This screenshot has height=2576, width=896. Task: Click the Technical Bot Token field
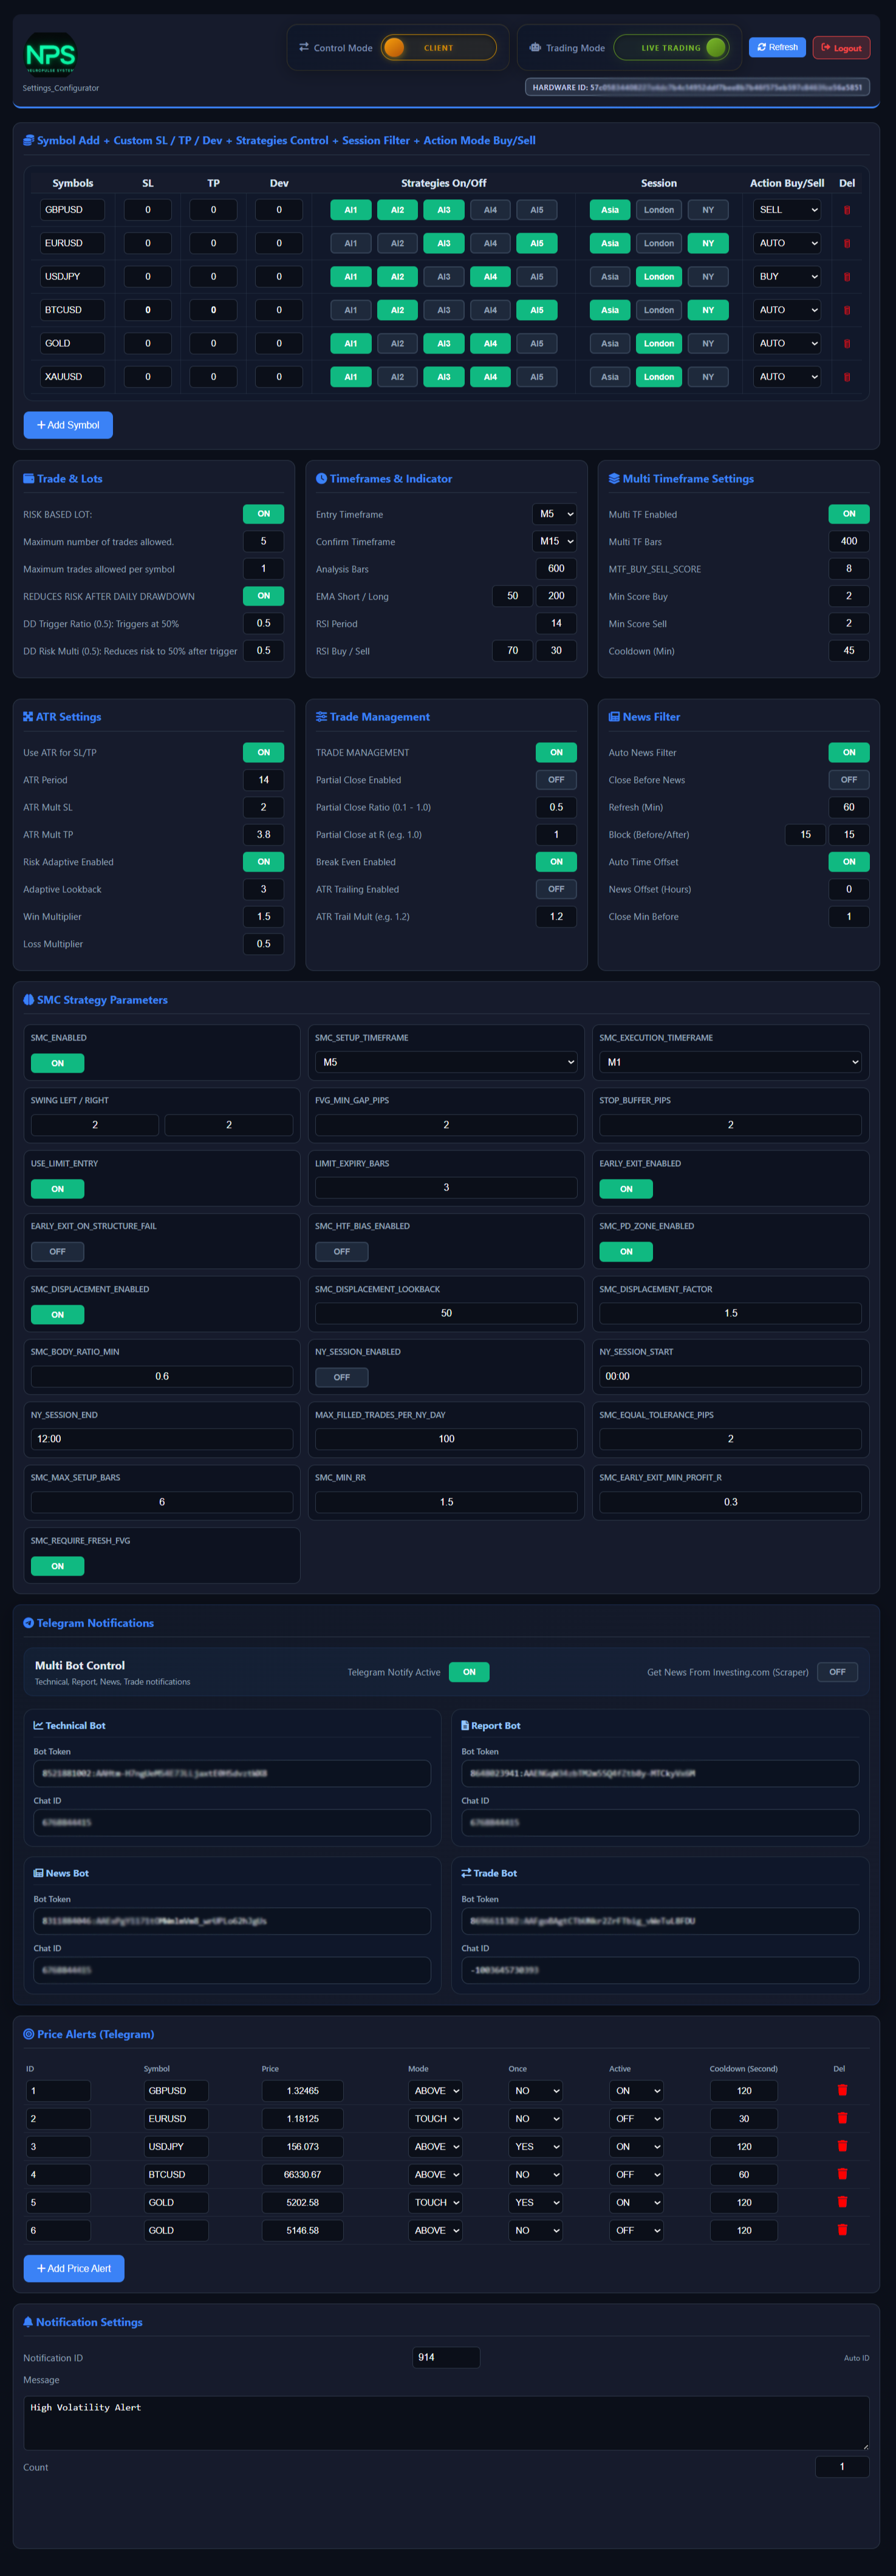coord(232,1773)
